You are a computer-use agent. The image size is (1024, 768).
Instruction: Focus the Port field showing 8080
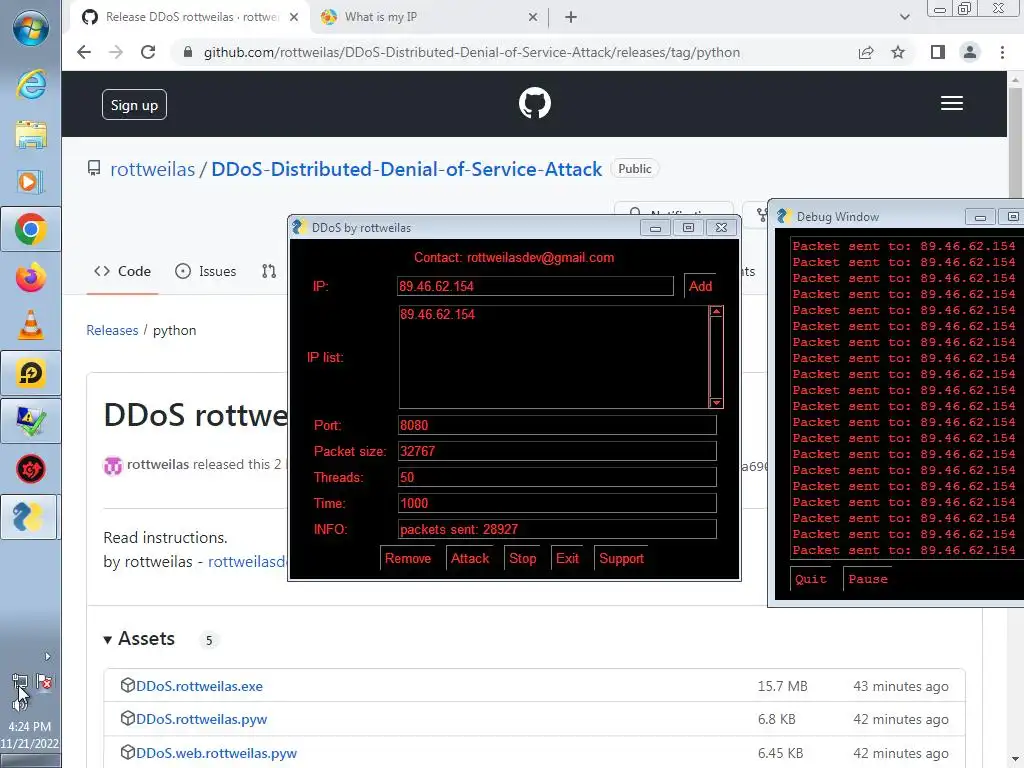click(x=557, y=425)
